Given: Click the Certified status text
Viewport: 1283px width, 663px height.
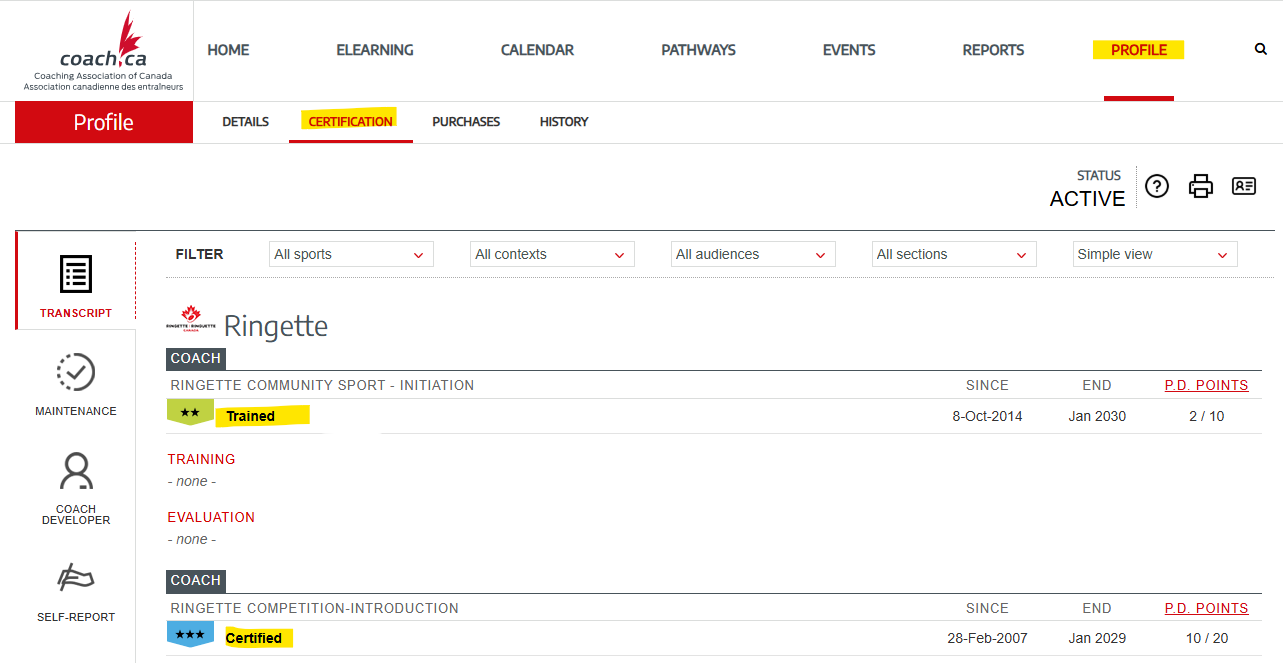Looking at the screenshot, I should 254,638.
